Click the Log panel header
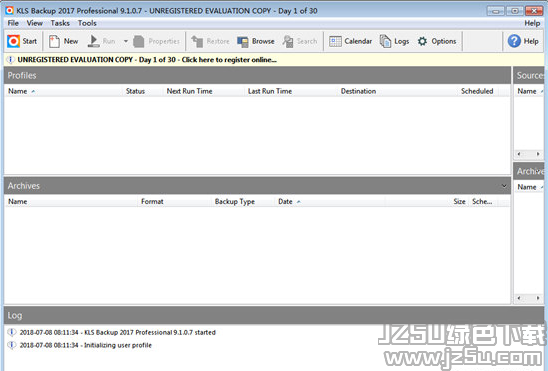This screenshot has width=548, height=371. (274, 315)
